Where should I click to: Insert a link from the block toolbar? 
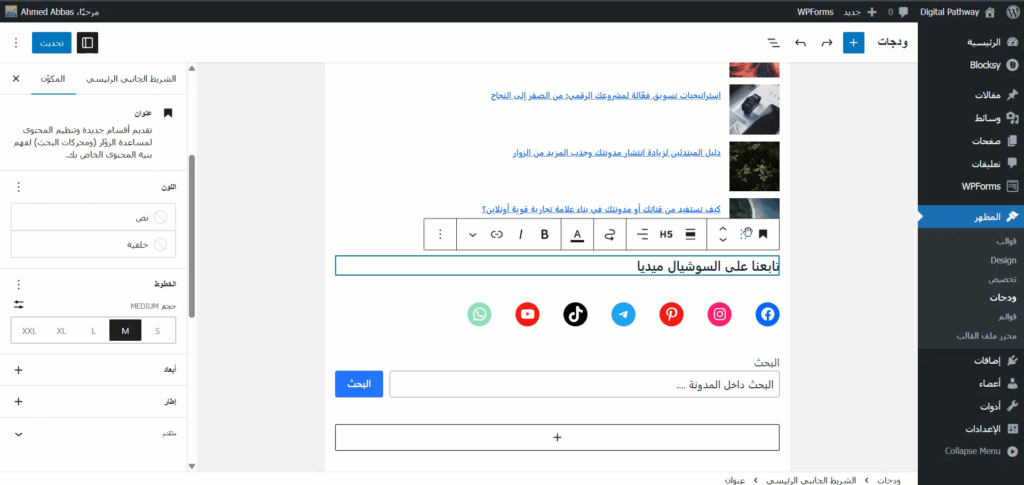[496, 234]
